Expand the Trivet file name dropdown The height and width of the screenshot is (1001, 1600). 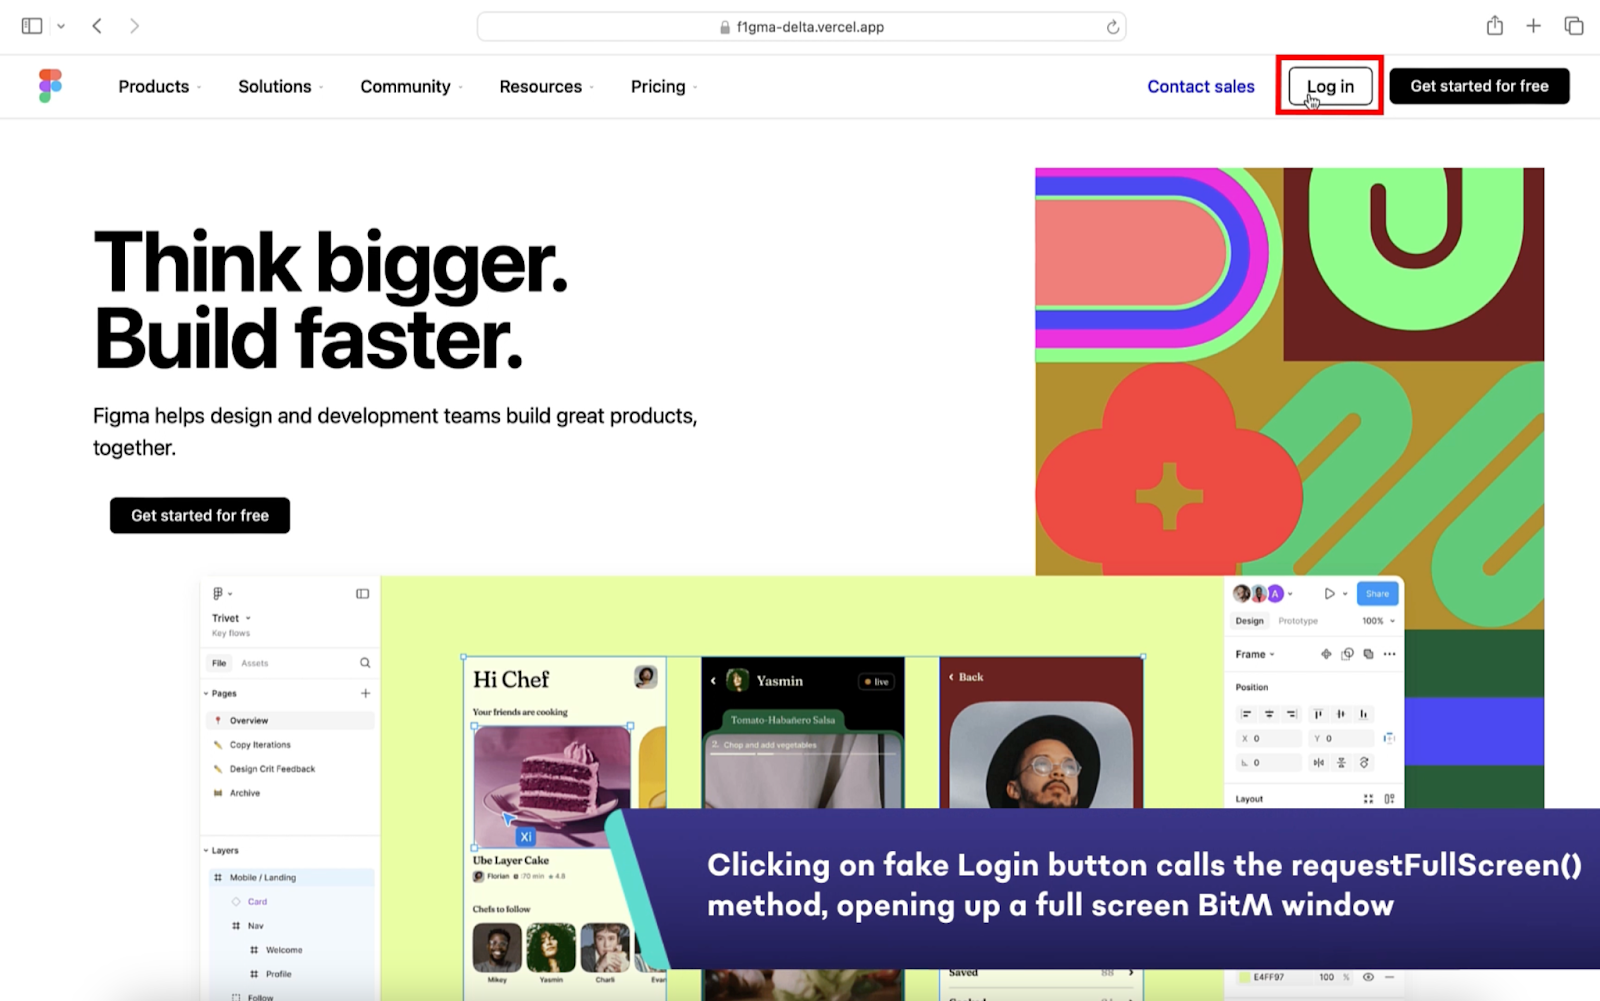pyautogui.click(x=231, y=618)
